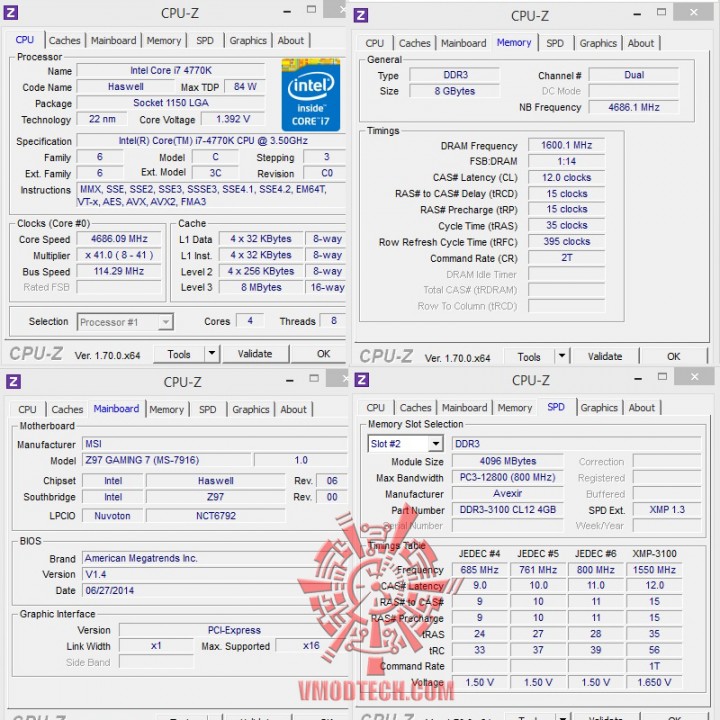Select the SPD tab in the CPU window
The image size is (720, 720).
[205, 40]
